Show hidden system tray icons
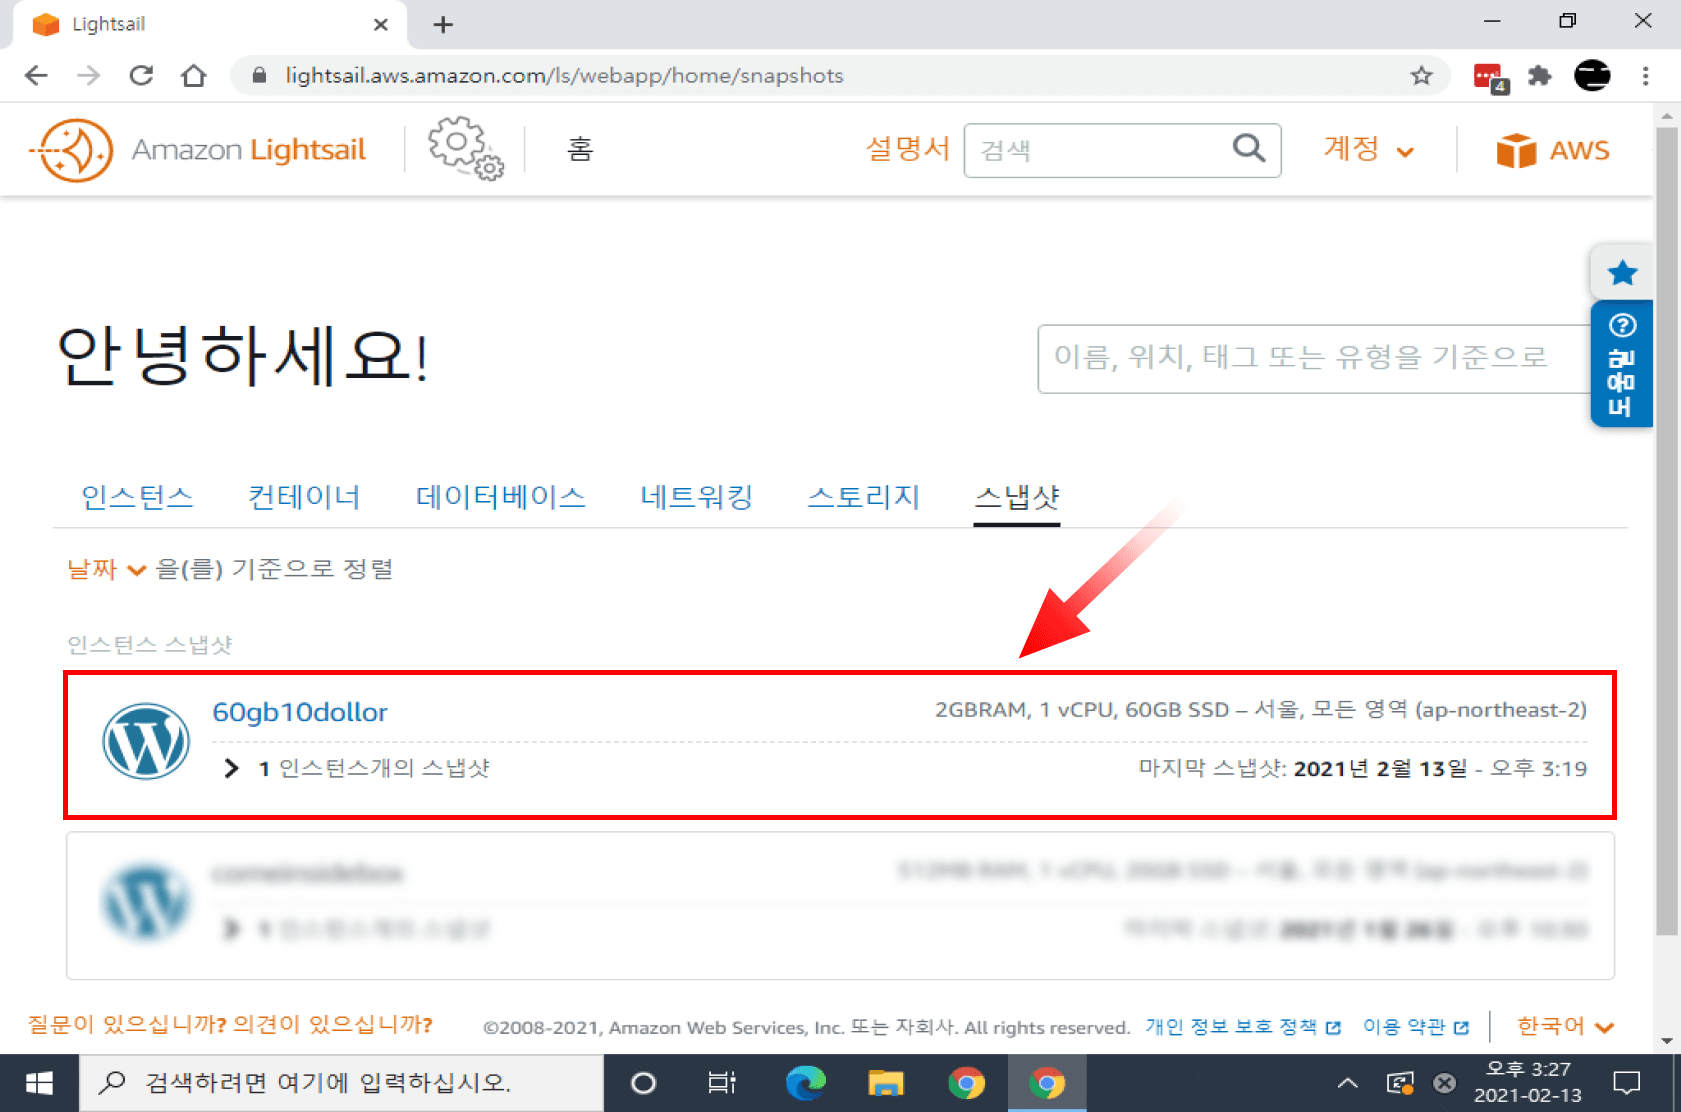Viewport: 1681px width, 1112px height. tap(1347, 1083)
